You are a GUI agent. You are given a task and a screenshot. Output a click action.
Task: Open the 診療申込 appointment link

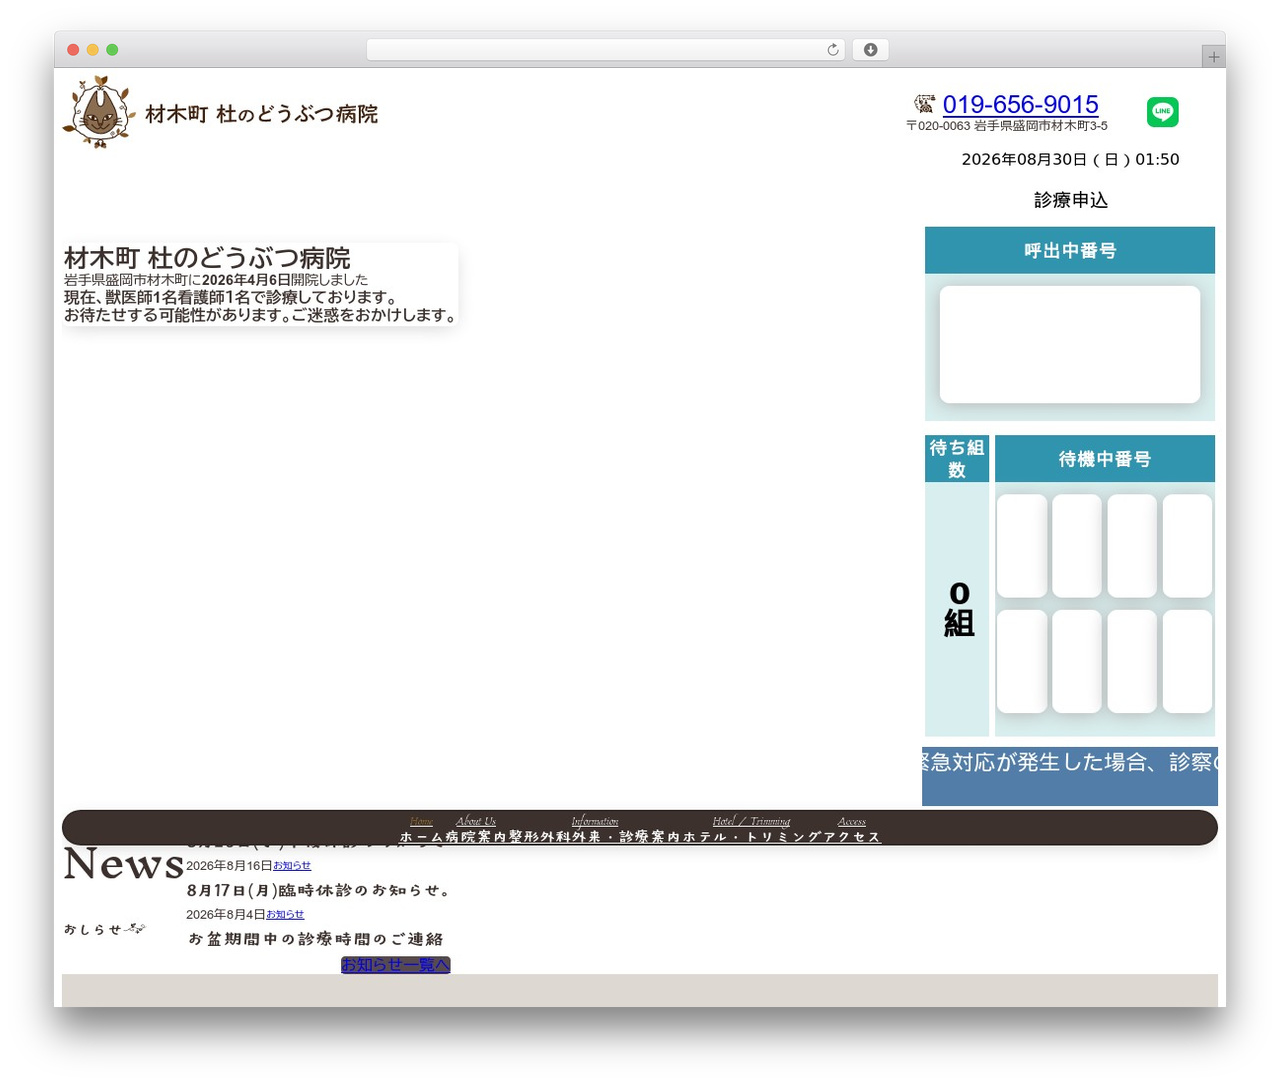(x=1070, y=200)
